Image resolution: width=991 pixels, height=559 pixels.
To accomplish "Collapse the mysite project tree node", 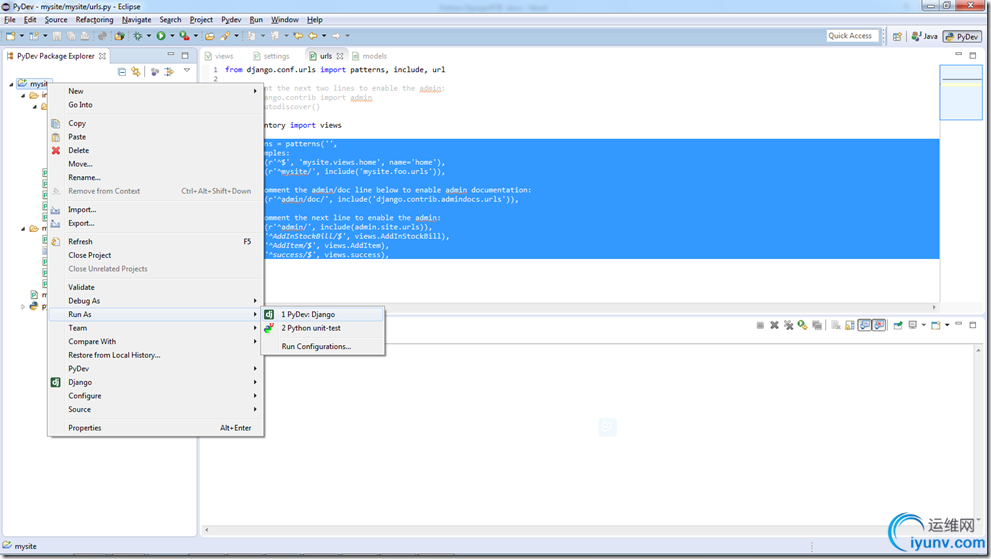I will (11, 84).
